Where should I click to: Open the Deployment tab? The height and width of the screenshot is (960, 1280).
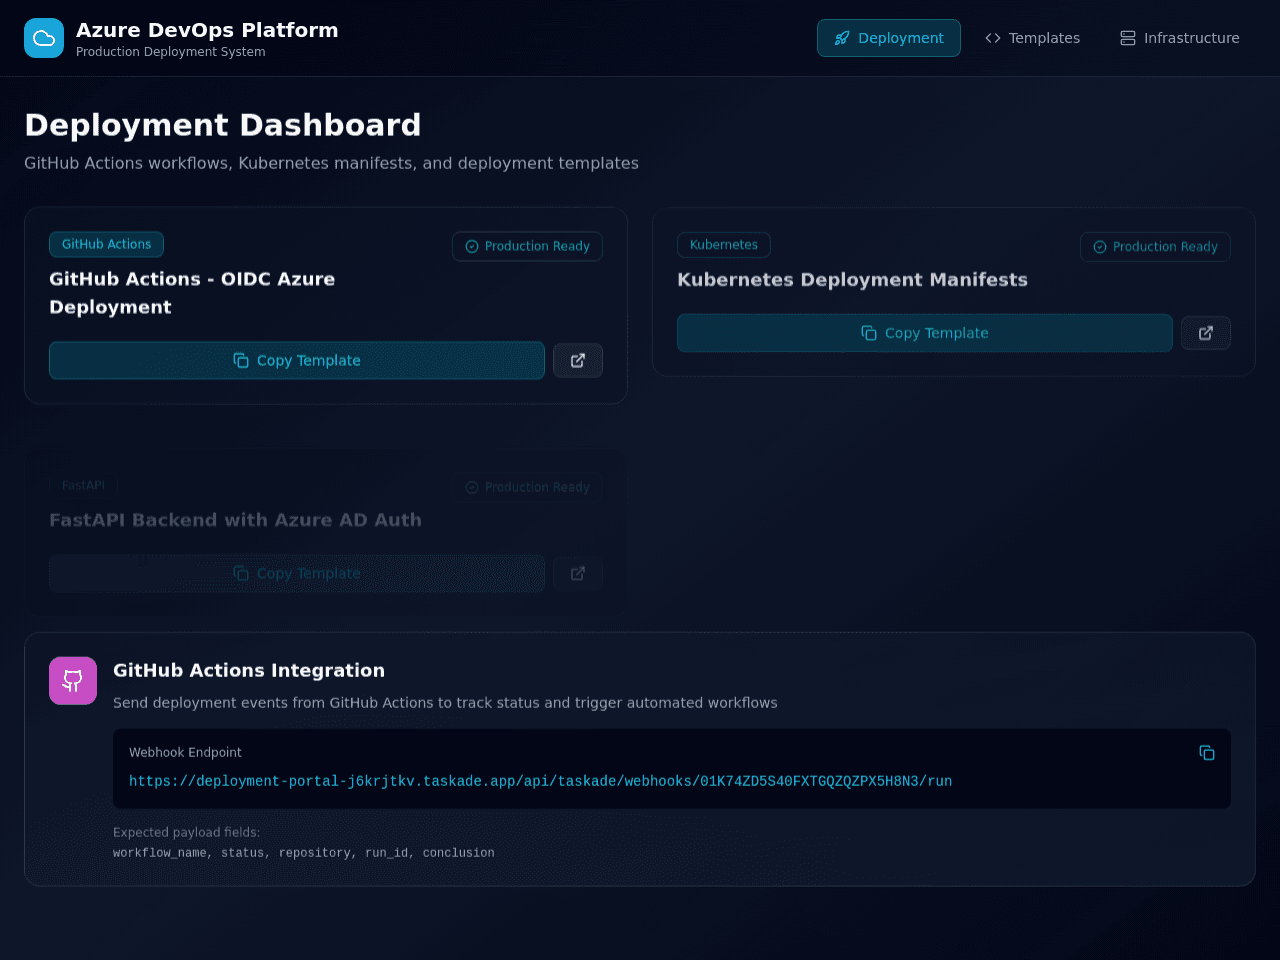[x=889, y=38]
